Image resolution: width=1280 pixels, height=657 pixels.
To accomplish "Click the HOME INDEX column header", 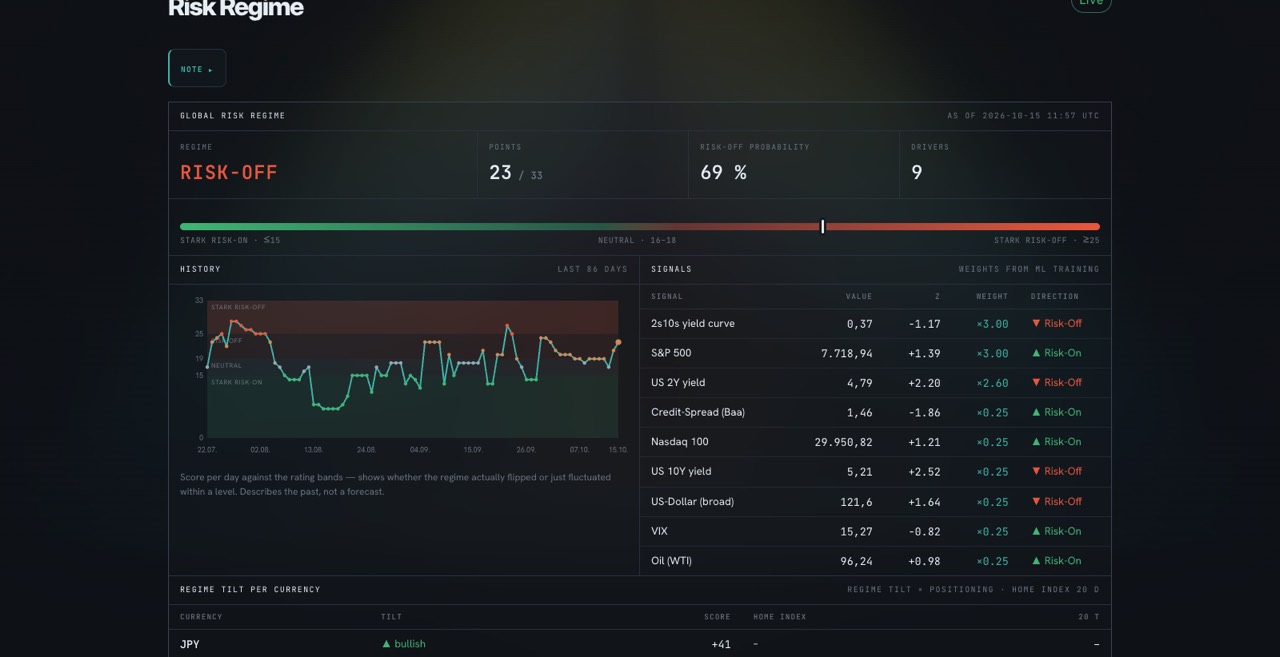I will (x=780, y=617).
